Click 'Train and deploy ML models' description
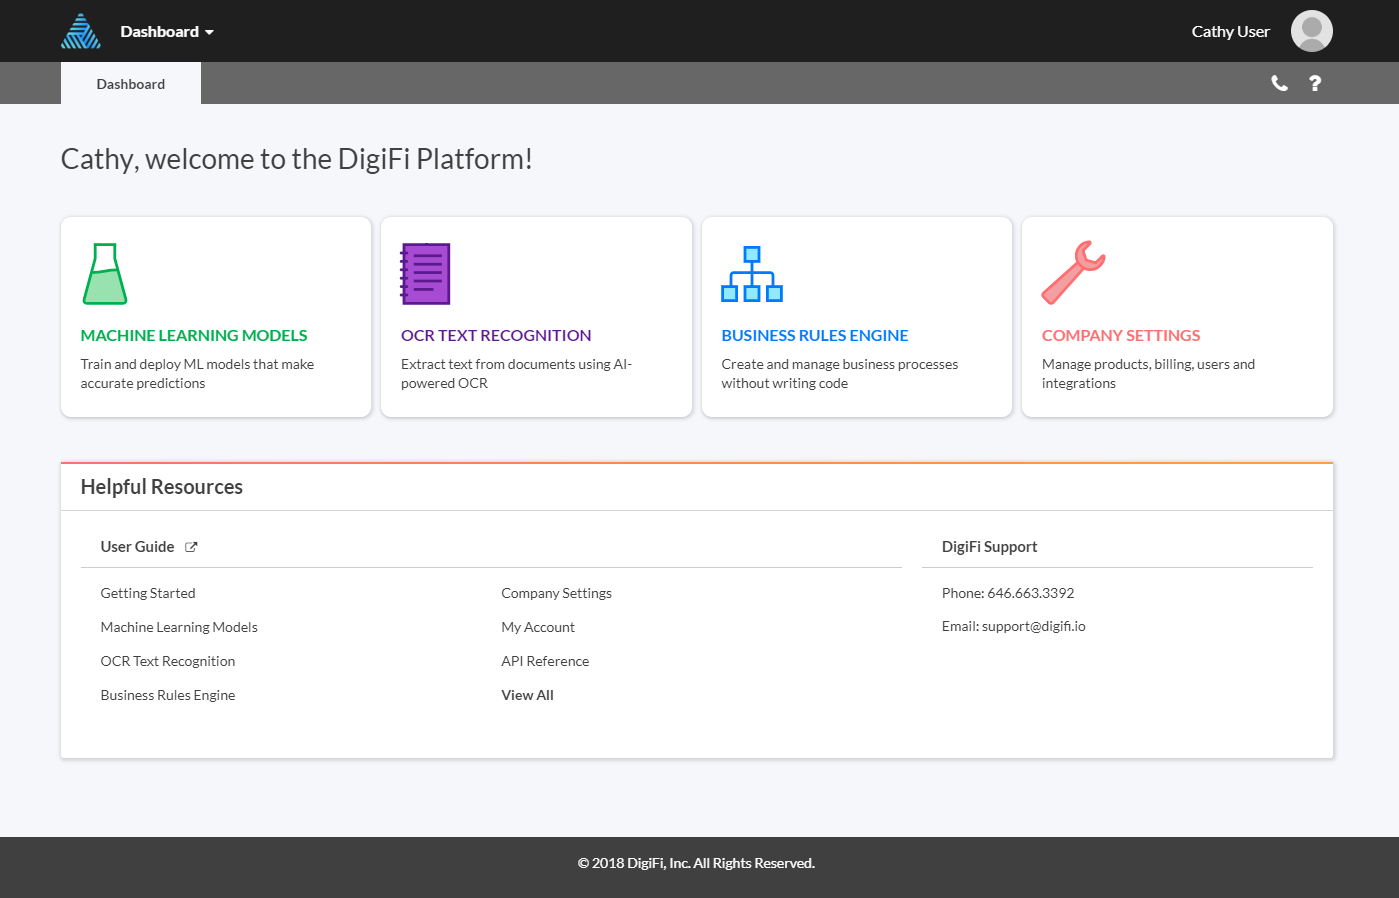The width and height of the screenshot is (1399, 898). tap(197, 374)
